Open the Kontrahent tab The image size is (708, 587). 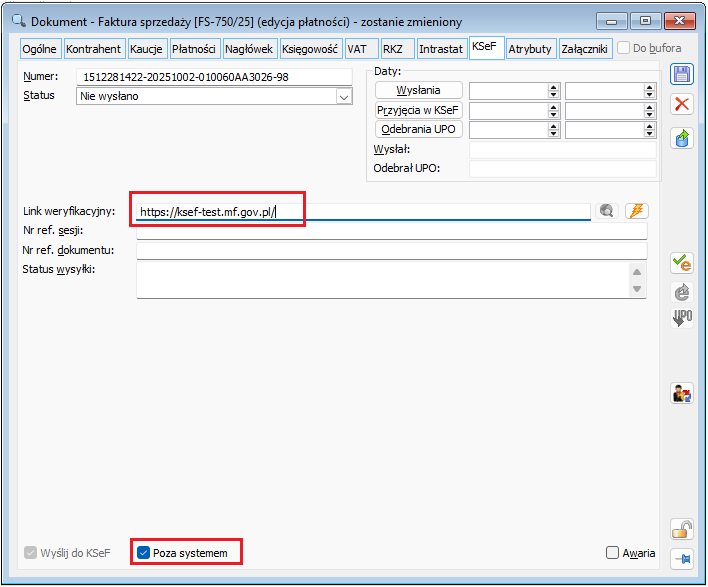pyautogui.click(x=93, y=49)
